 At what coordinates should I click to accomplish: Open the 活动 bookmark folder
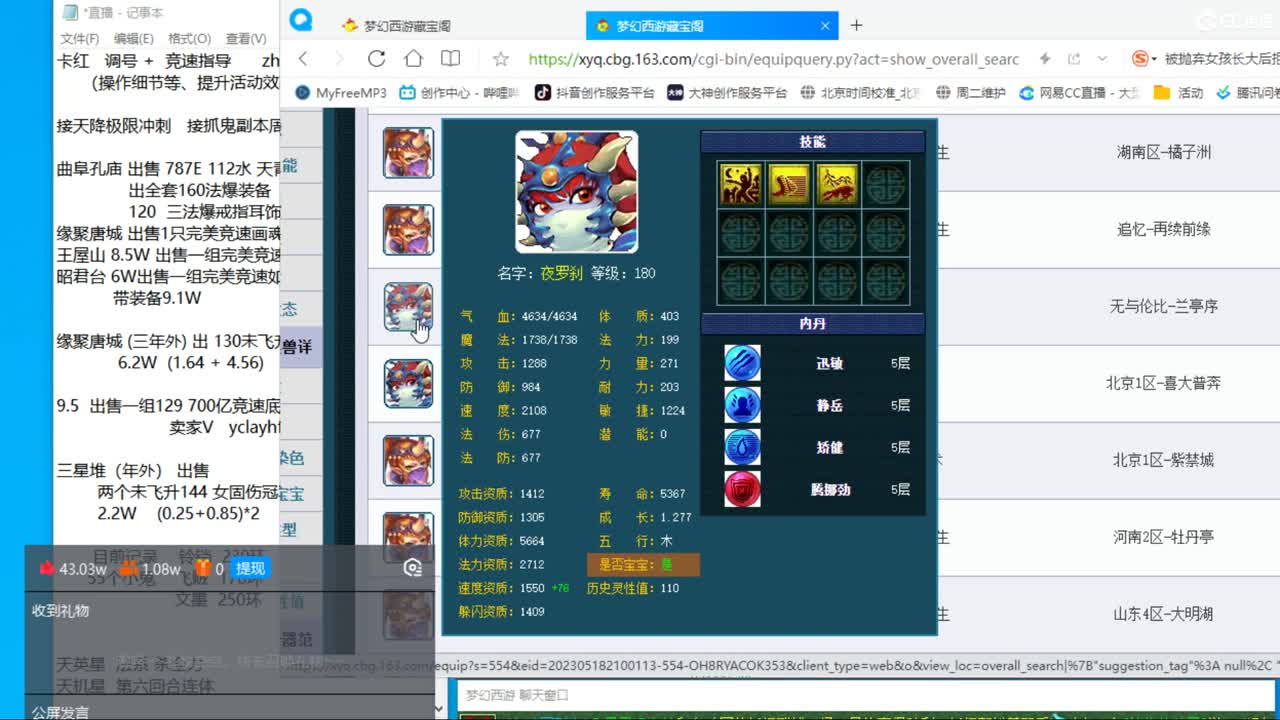[1178, 93]
